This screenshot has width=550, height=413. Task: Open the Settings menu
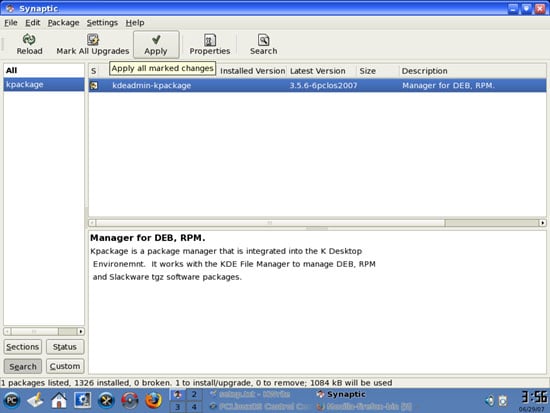coord(102,23)
